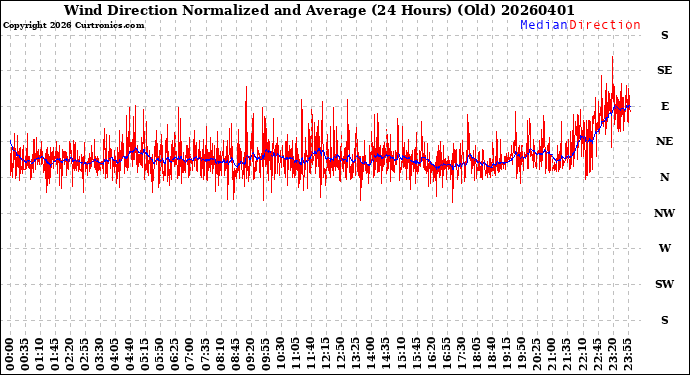690x375 pixels.
Task: Click the 01:45 time axis label
Action: pyautogui.click(x=55, y=354)
